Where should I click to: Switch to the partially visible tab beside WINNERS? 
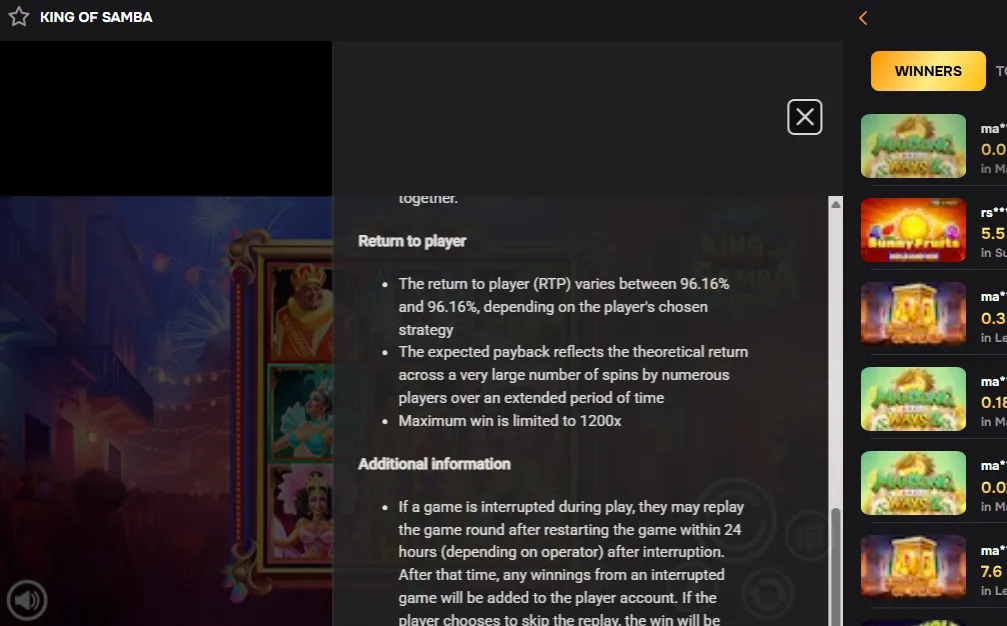[x=1001, y=71]
